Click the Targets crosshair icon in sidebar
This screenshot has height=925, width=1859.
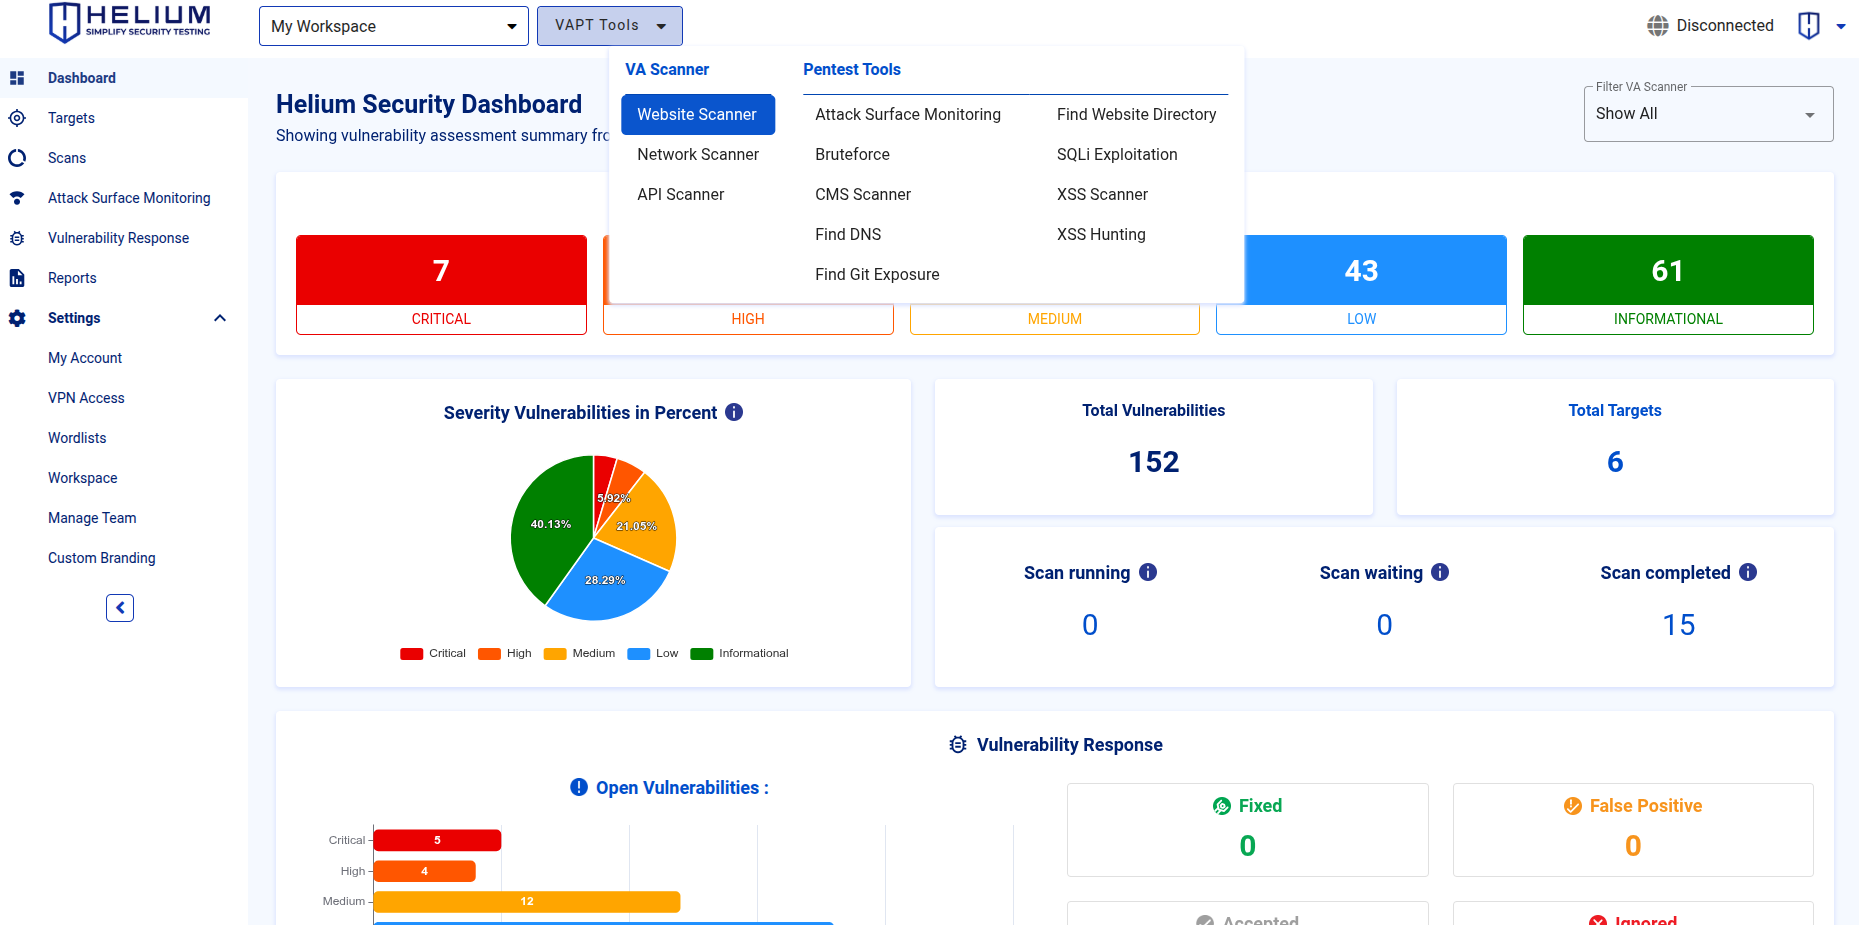[17, 118]
